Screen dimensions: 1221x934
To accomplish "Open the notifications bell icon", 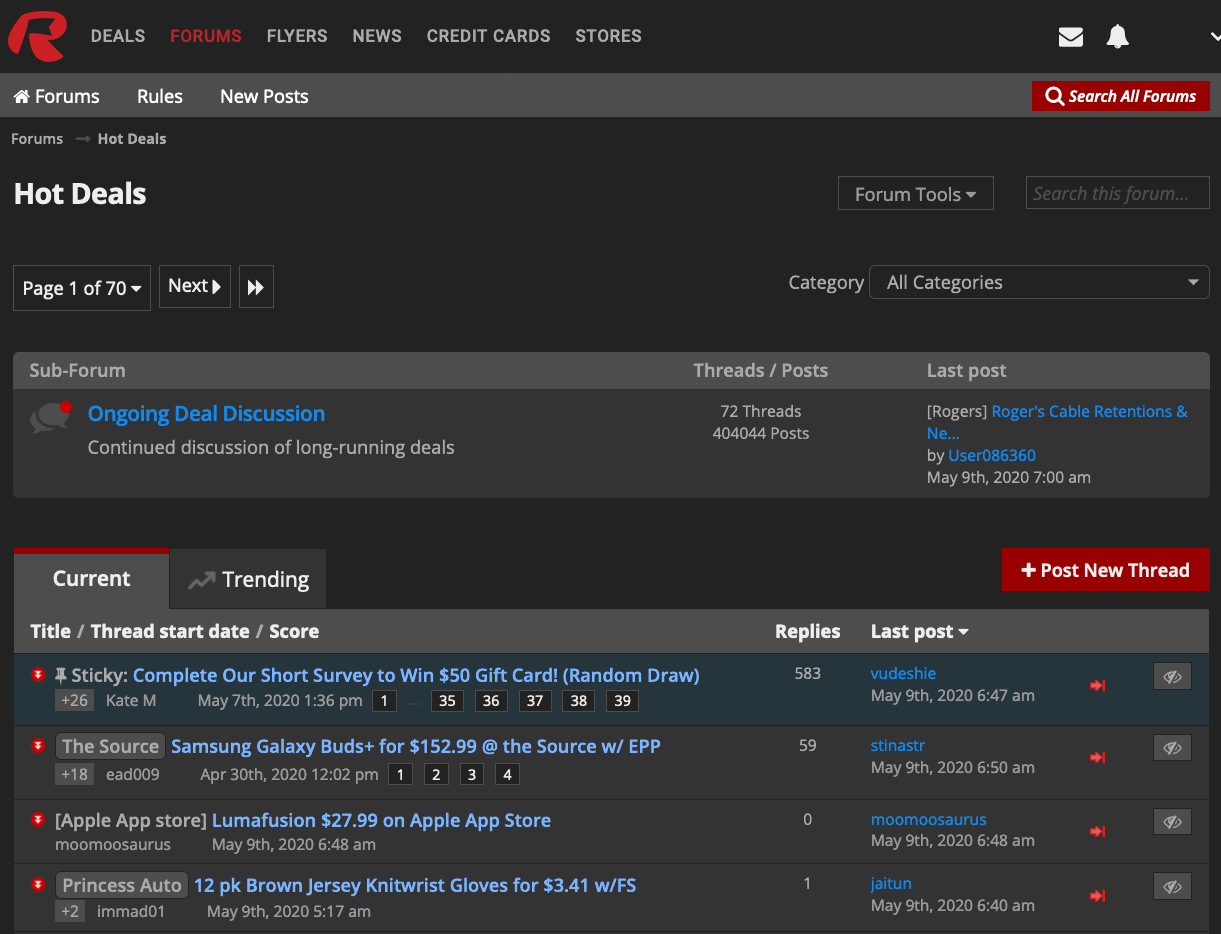I will point(1117,36).
